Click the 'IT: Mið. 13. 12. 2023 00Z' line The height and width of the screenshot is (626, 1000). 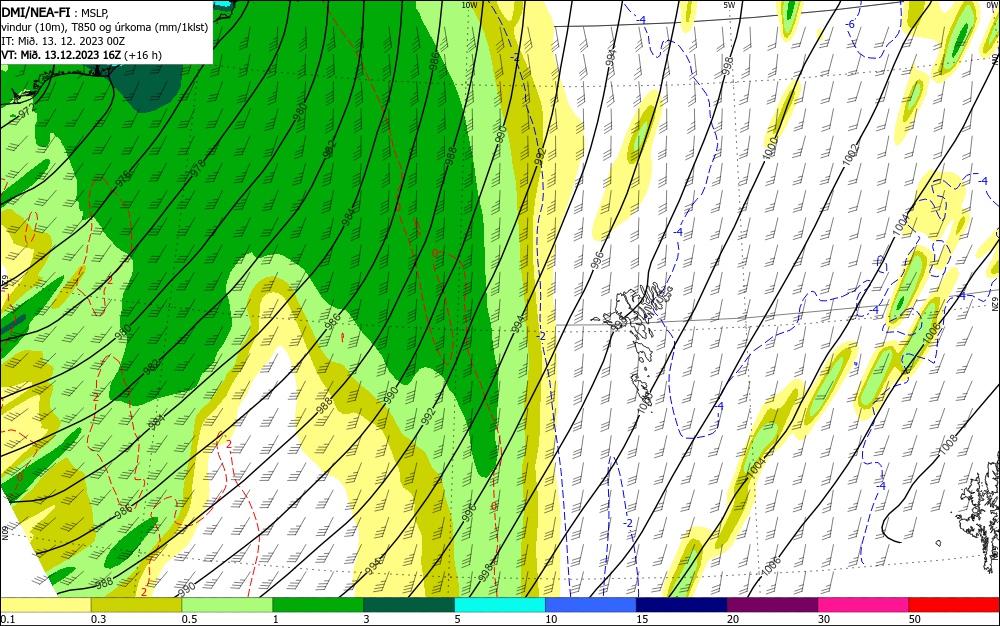[x=63, y=41]
